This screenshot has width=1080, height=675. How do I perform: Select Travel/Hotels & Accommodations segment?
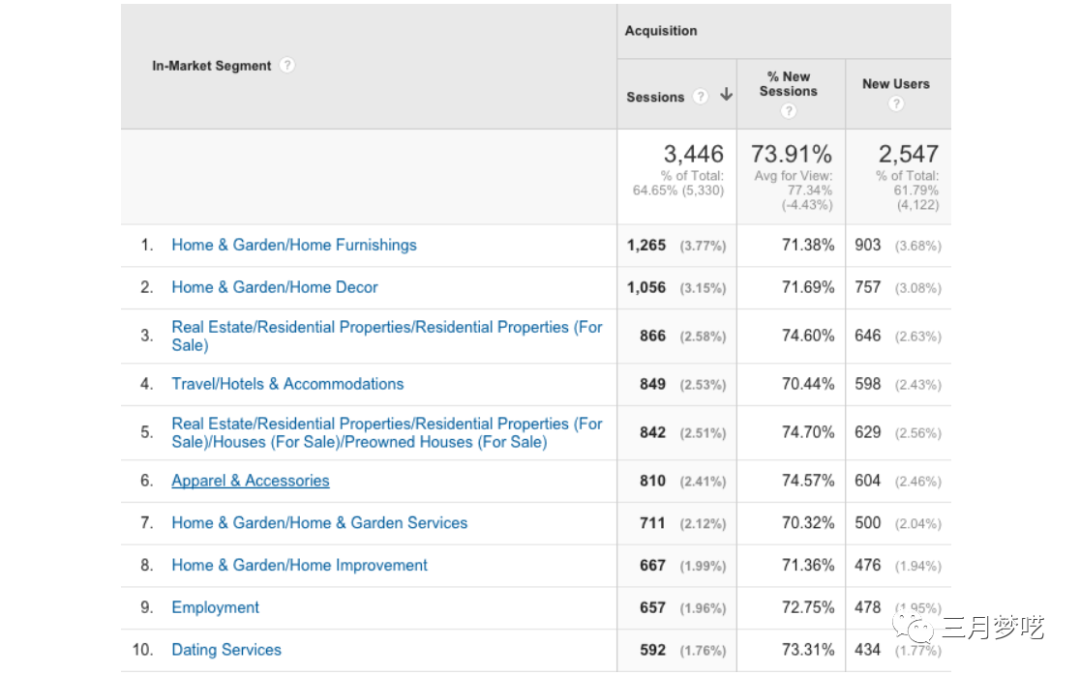click(x=288, y=384)
